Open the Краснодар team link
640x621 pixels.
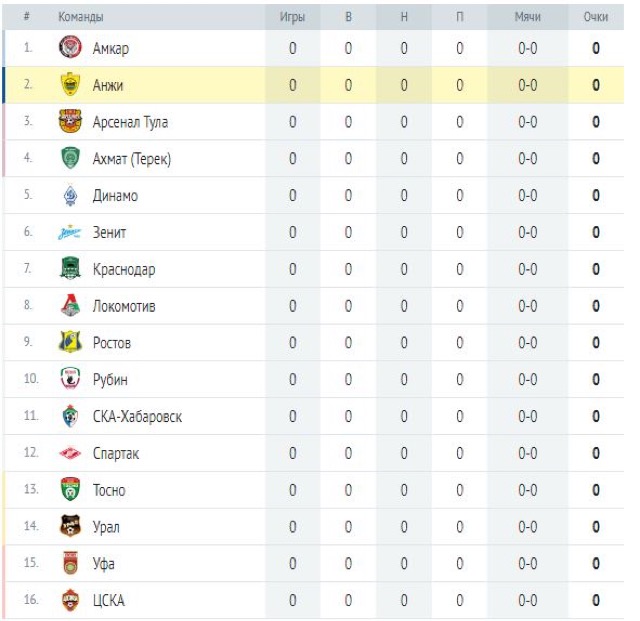(123, 270)
